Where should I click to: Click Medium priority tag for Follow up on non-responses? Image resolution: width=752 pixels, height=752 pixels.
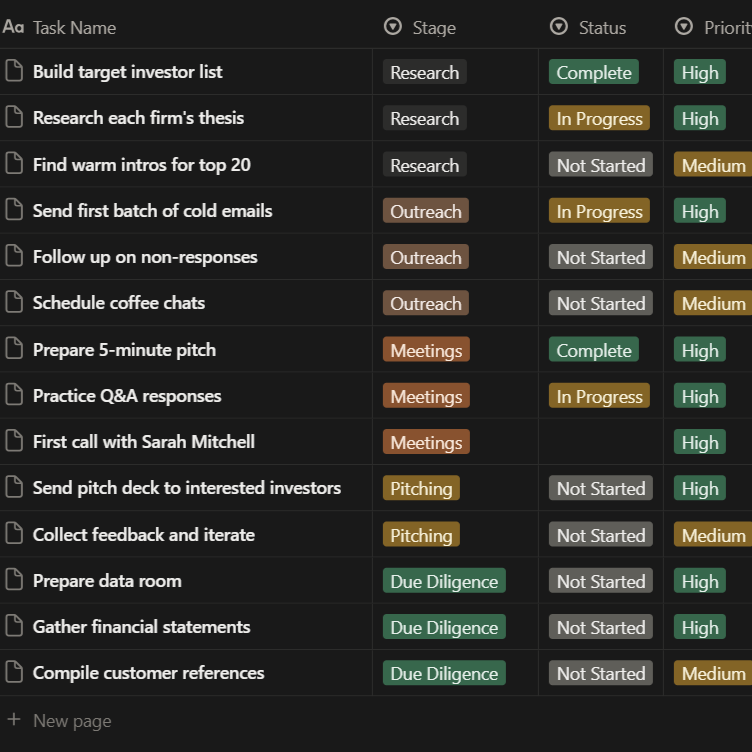713,257
